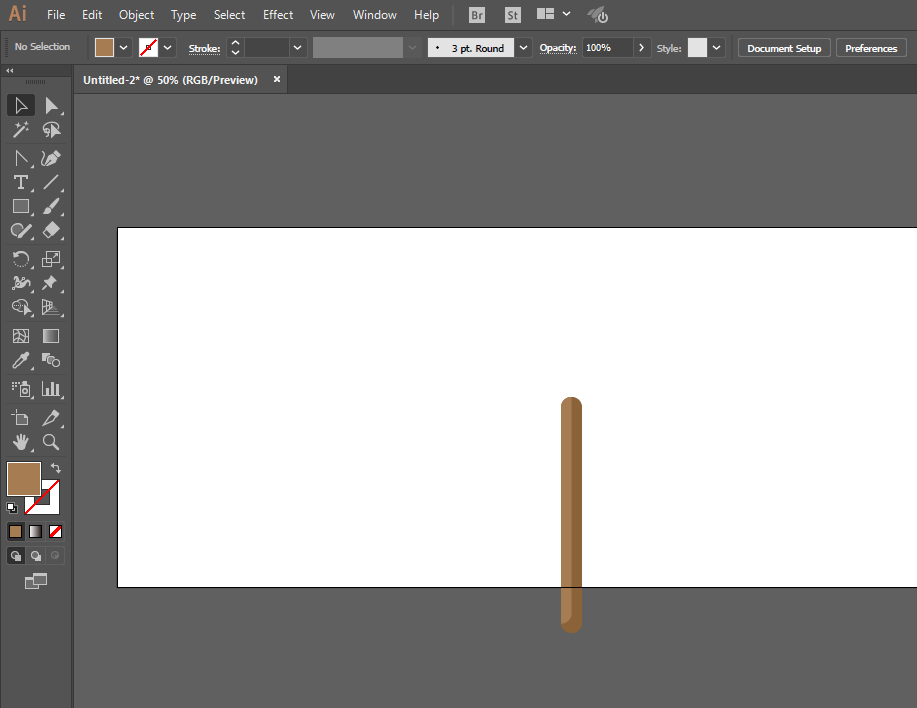Set paint mode to None
The width and height of the screenshot is (917, 708).
click(x=56, y=531)
